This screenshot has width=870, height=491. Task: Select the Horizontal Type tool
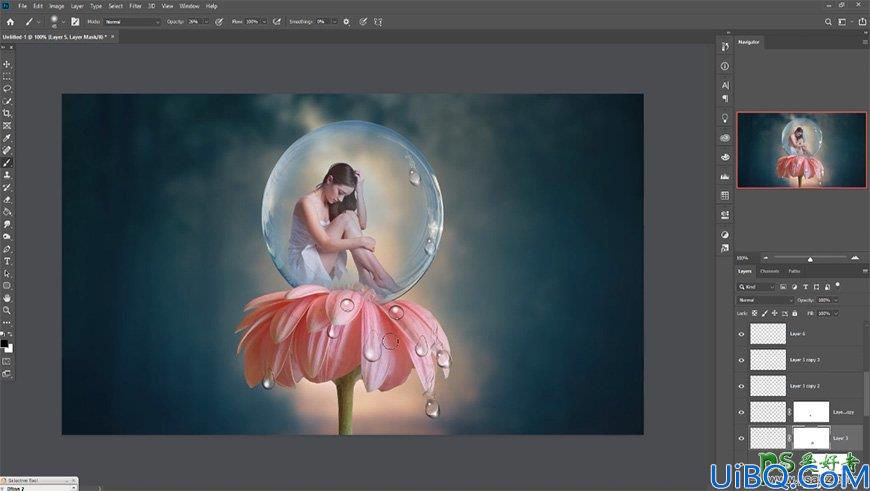click(x=7, y=261)
